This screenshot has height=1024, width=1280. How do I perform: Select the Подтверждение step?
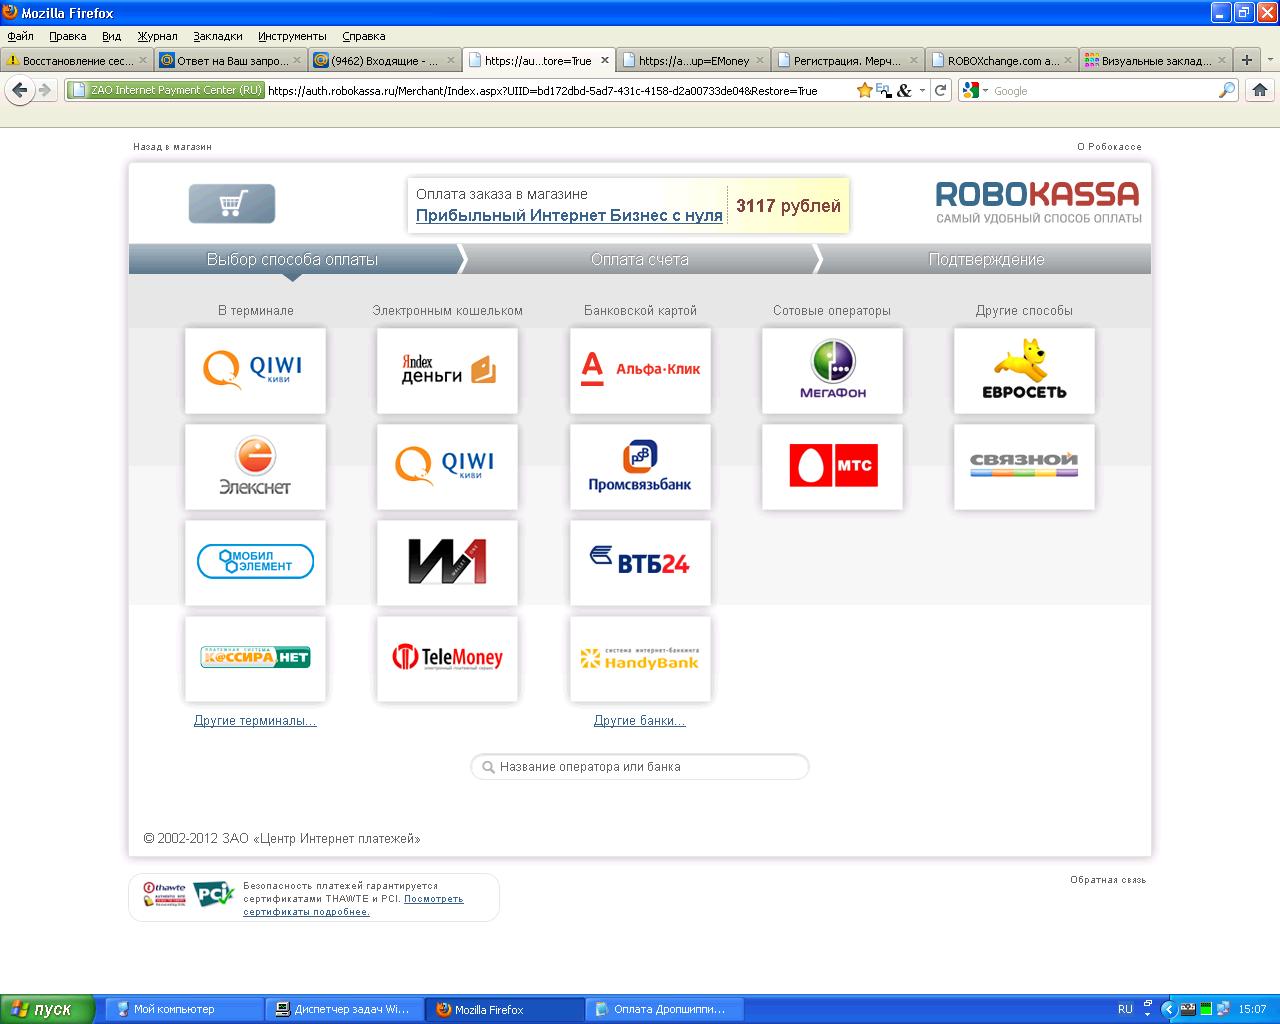986,259
